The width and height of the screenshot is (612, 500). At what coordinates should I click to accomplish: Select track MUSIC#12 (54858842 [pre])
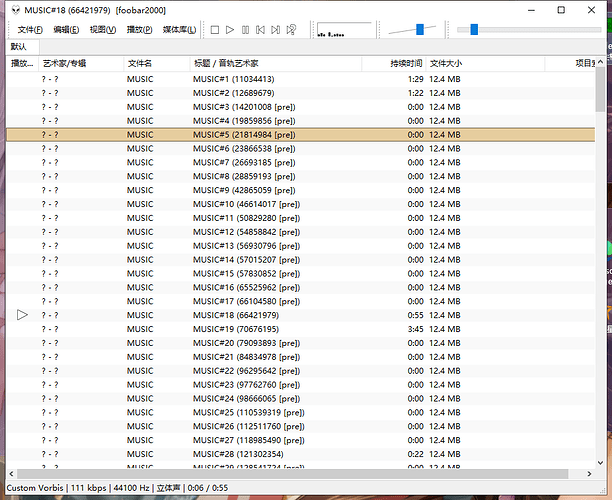(301, 232)
